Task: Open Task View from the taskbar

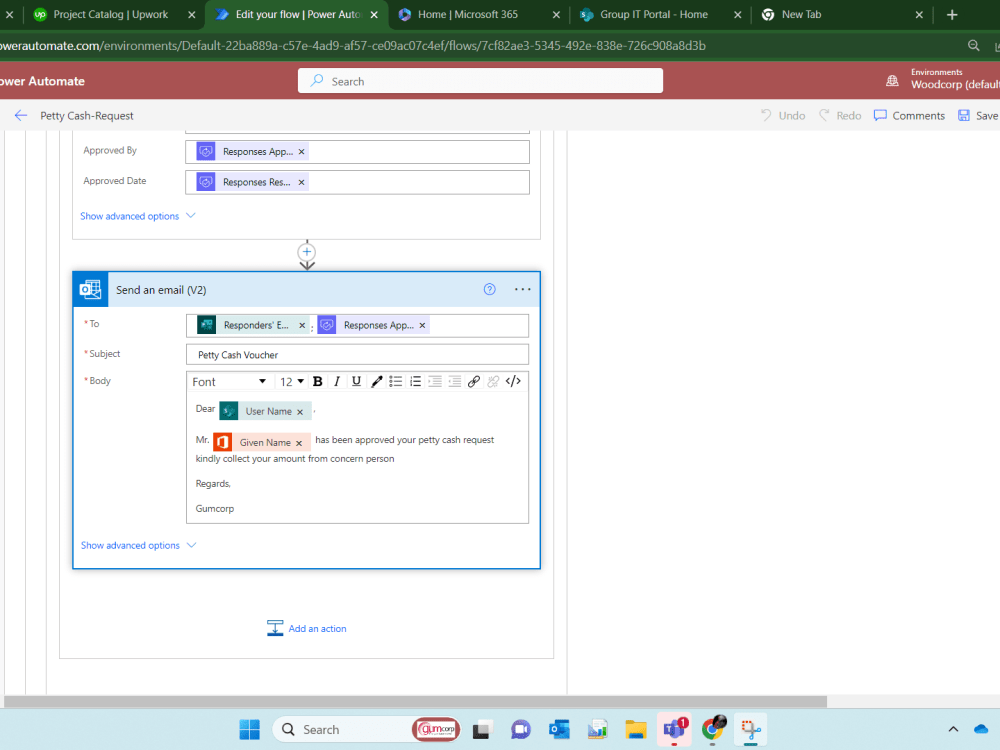Action: pyautogui.click(x=483, y=730)
